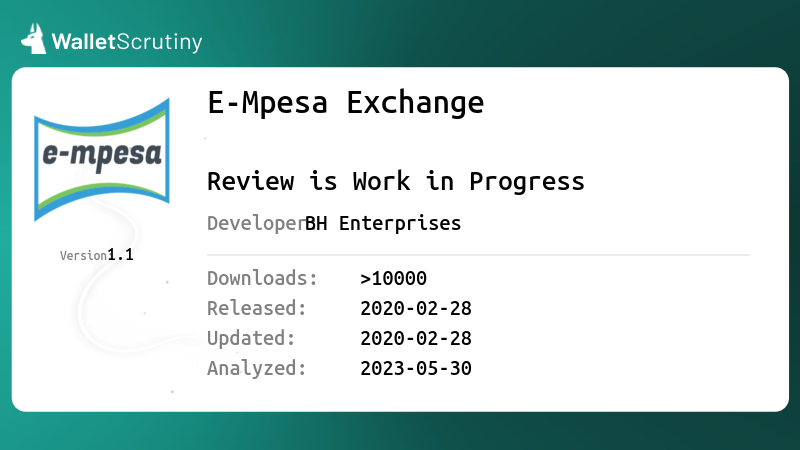Viewport: 800px width, 450px height.
Task: Click the Developer label
Action: (256, 223)
